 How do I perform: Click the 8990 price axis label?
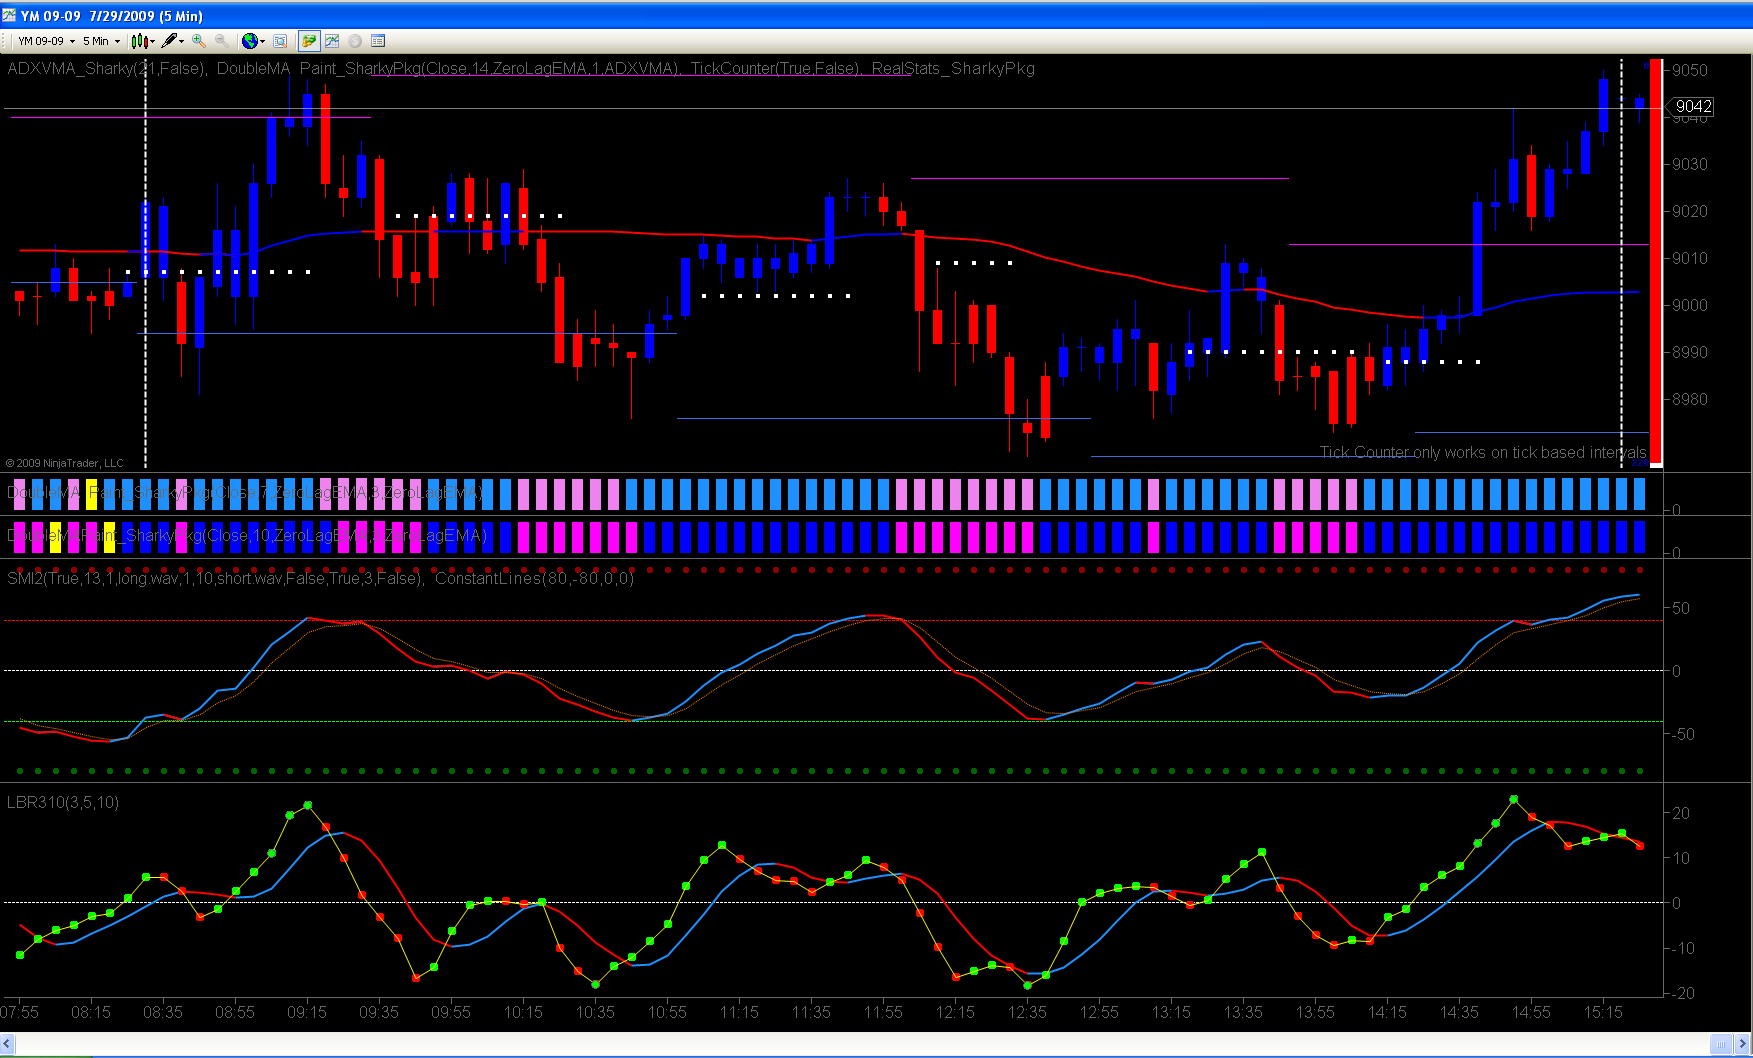point(1690,352)
